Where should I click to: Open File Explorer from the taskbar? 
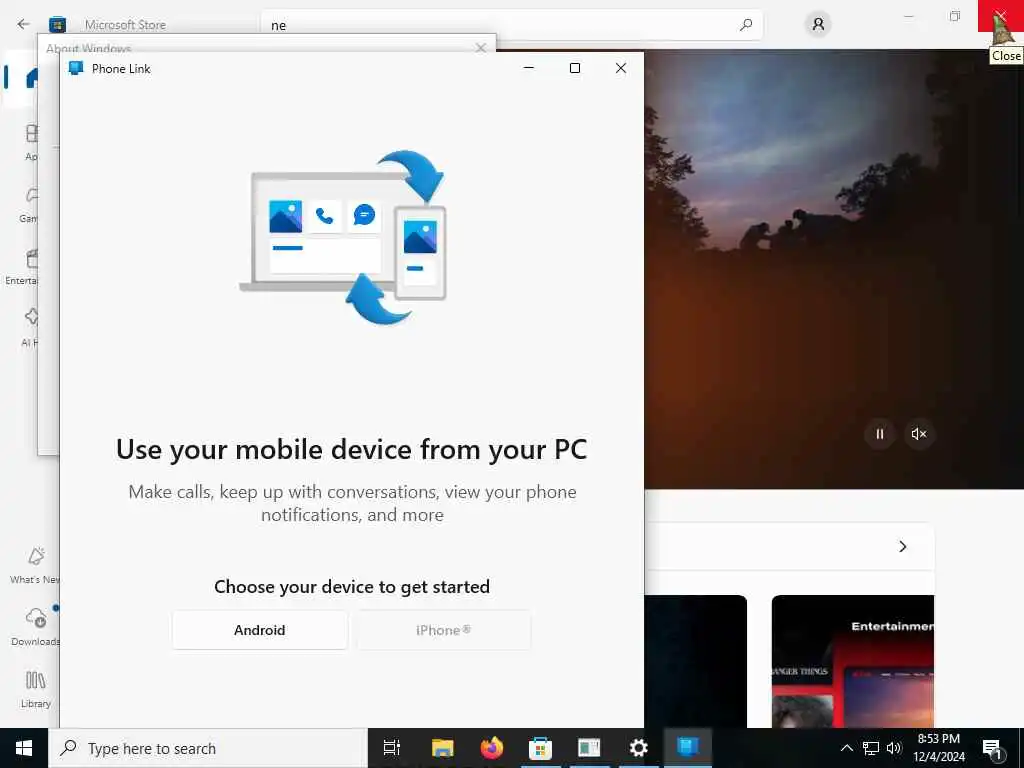442,748
